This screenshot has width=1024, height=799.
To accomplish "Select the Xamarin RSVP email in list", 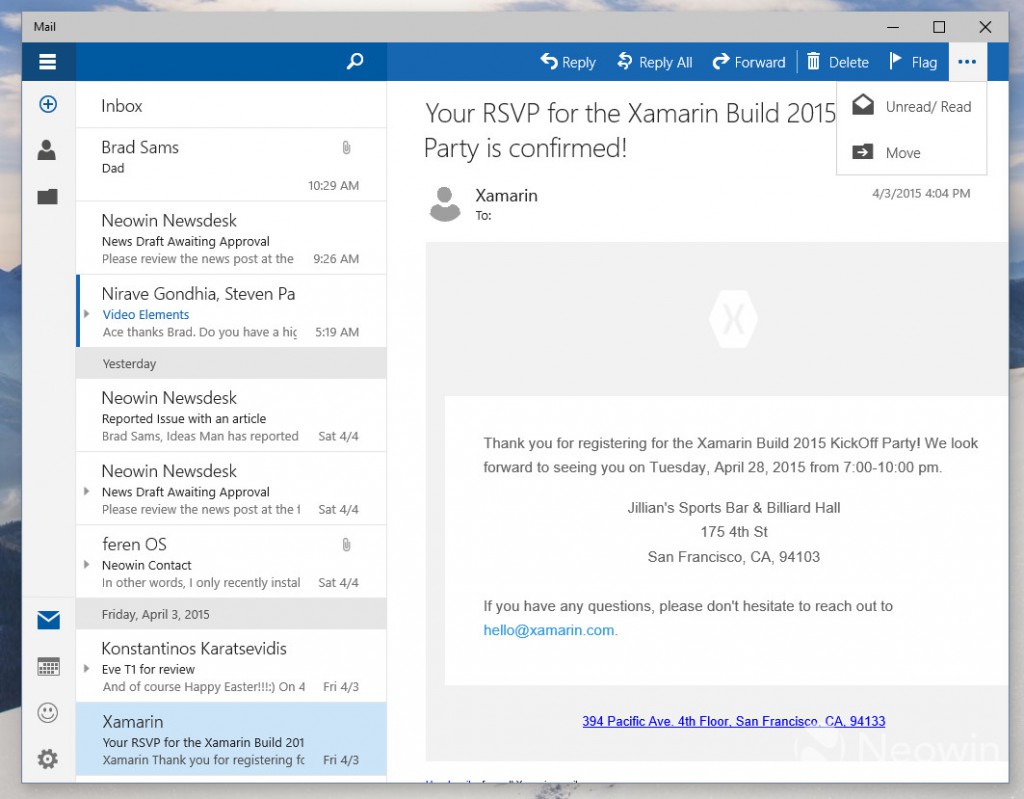I will (231, 739).
